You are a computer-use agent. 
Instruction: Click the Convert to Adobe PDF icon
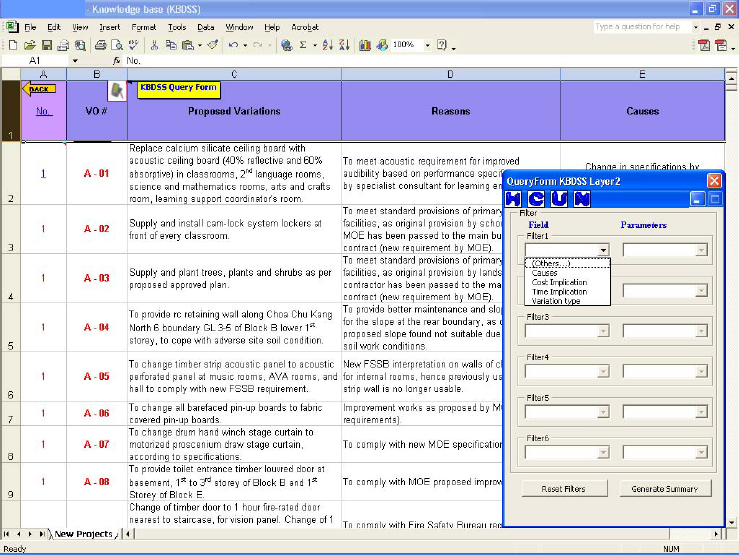tap(704, 45)
